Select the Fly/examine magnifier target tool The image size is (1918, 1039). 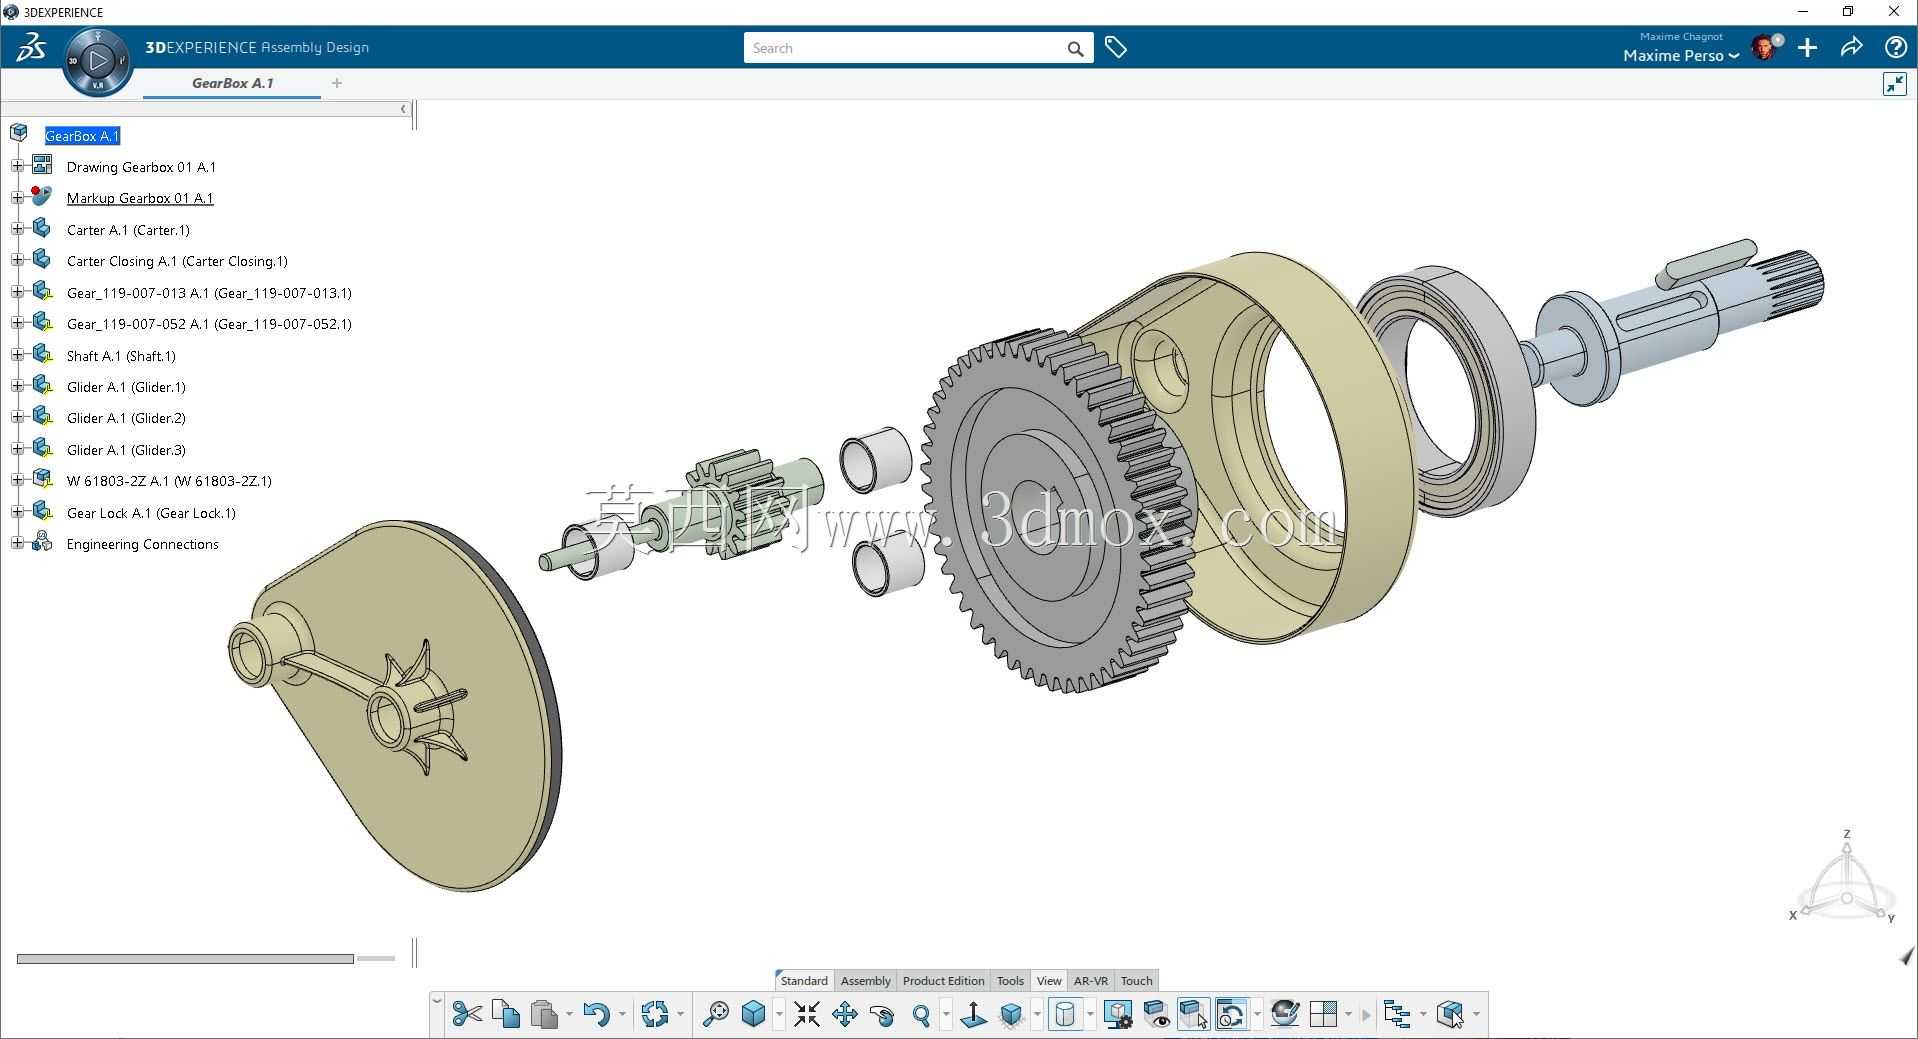click(x=715, y=1014)
